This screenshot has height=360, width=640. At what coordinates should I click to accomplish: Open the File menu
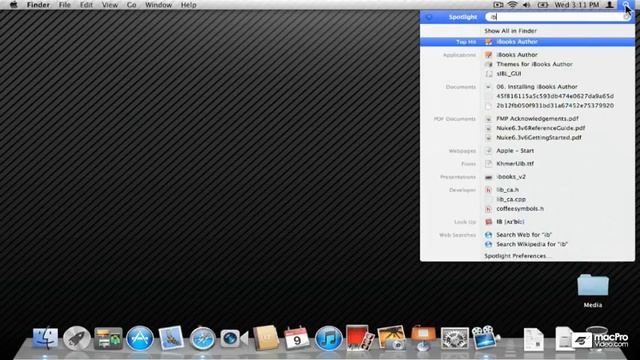click(64, 5)
